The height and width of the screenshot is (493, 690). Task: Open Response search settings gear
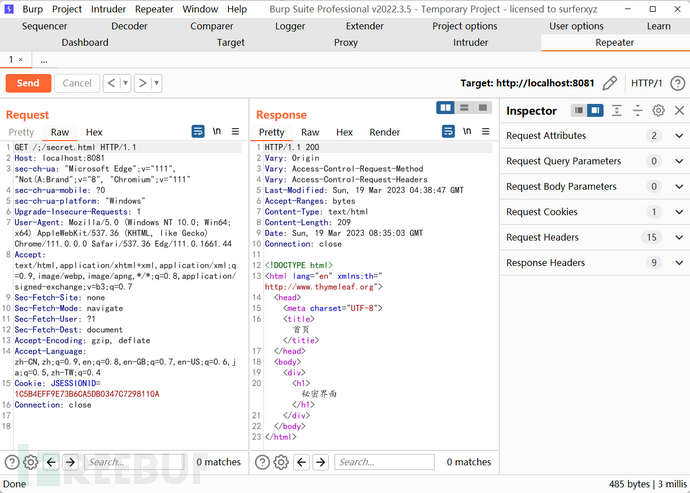click(281, 462)
